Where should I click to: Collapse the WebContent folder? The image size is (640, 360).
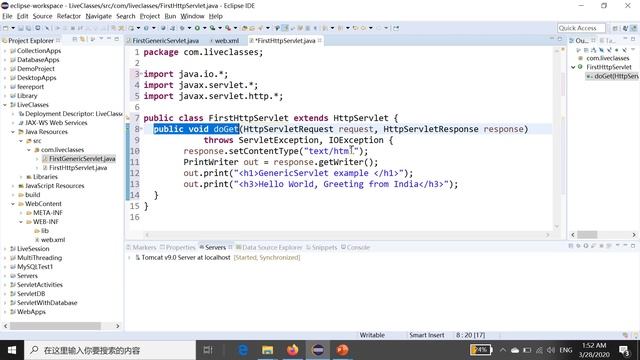(x=13, y=204)
